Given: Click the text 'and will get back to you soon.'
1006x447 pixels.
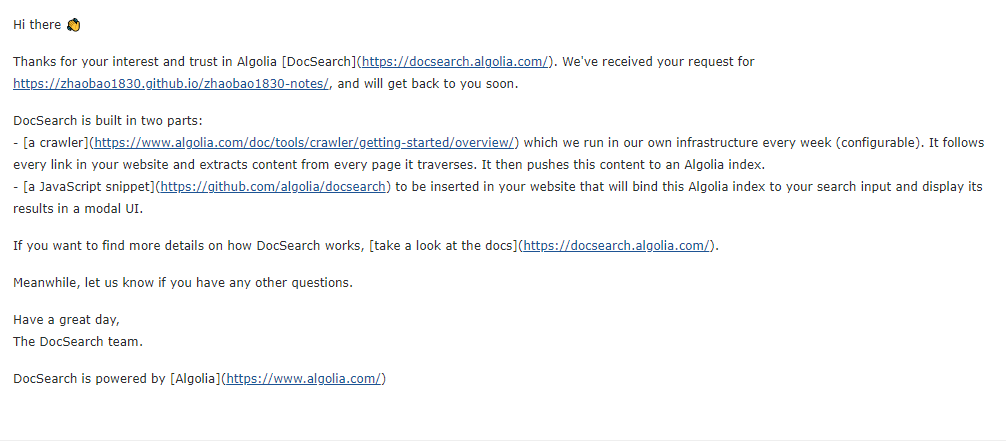Looking at the screenshot, I should (x=427, y=84).
